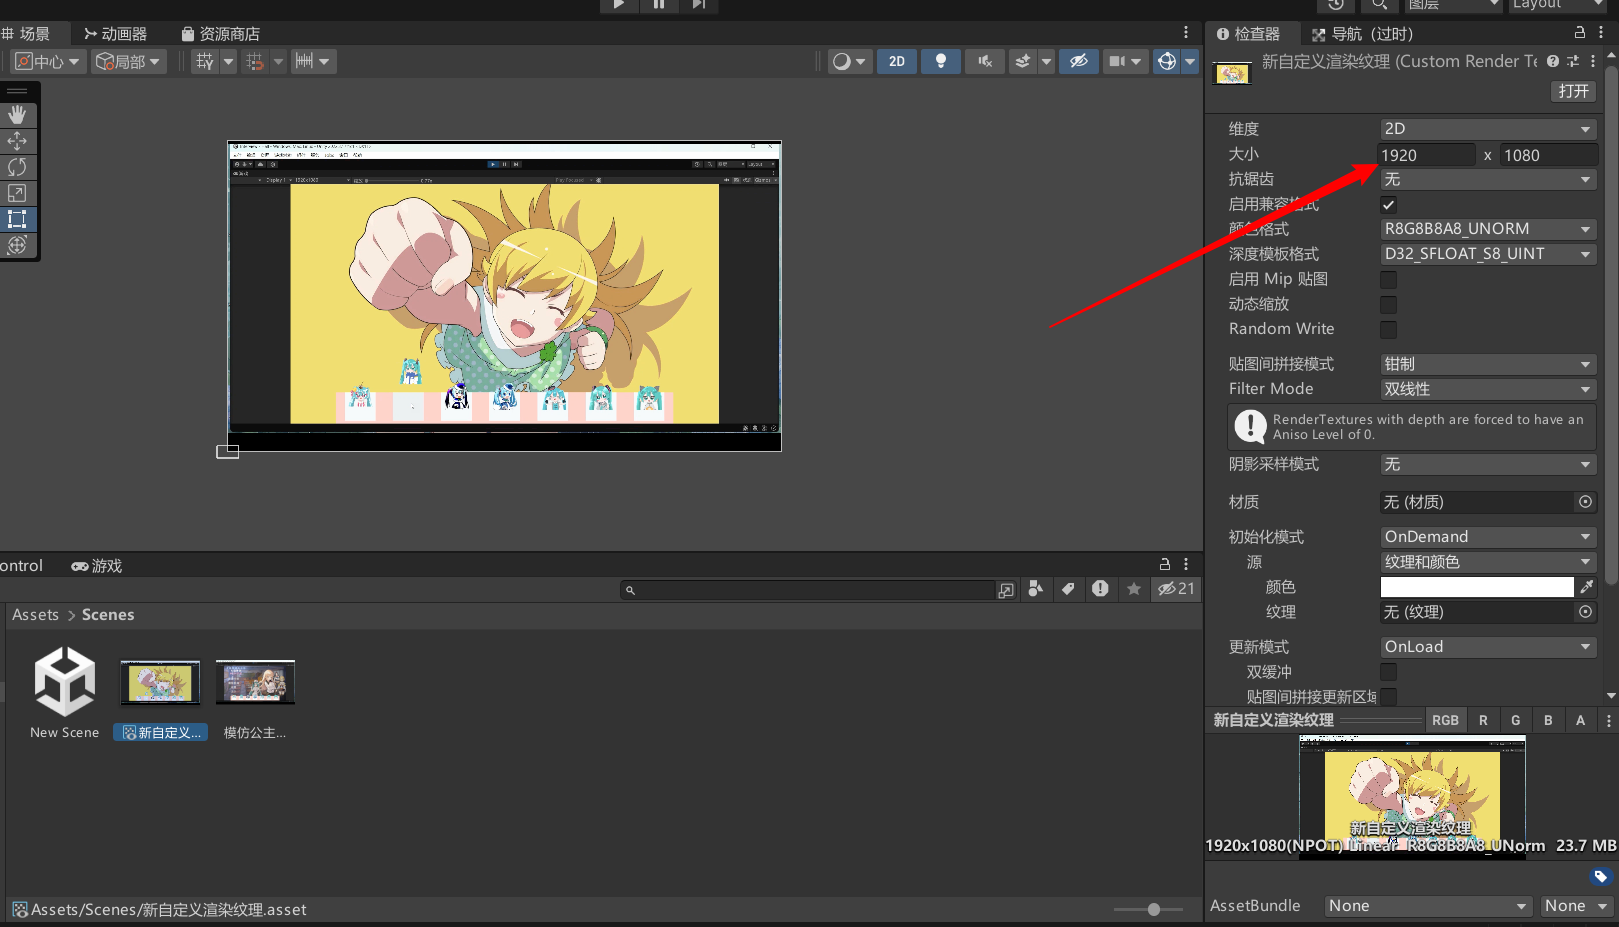Image resolution: width=1619 pixels, height=927 pixels.
Task: Click the color eyedropper icon
Action: coord(1586,587)
